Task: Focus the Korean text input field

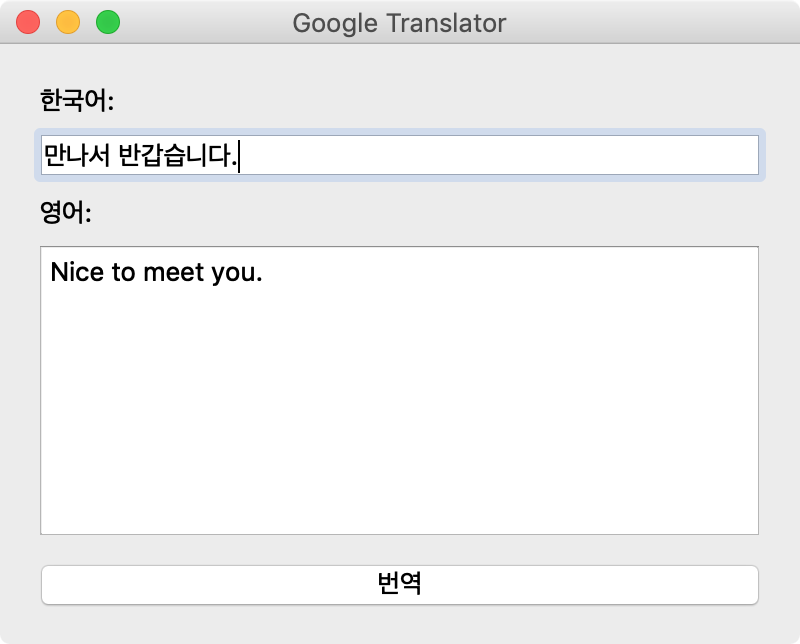Action: point(399,155)
